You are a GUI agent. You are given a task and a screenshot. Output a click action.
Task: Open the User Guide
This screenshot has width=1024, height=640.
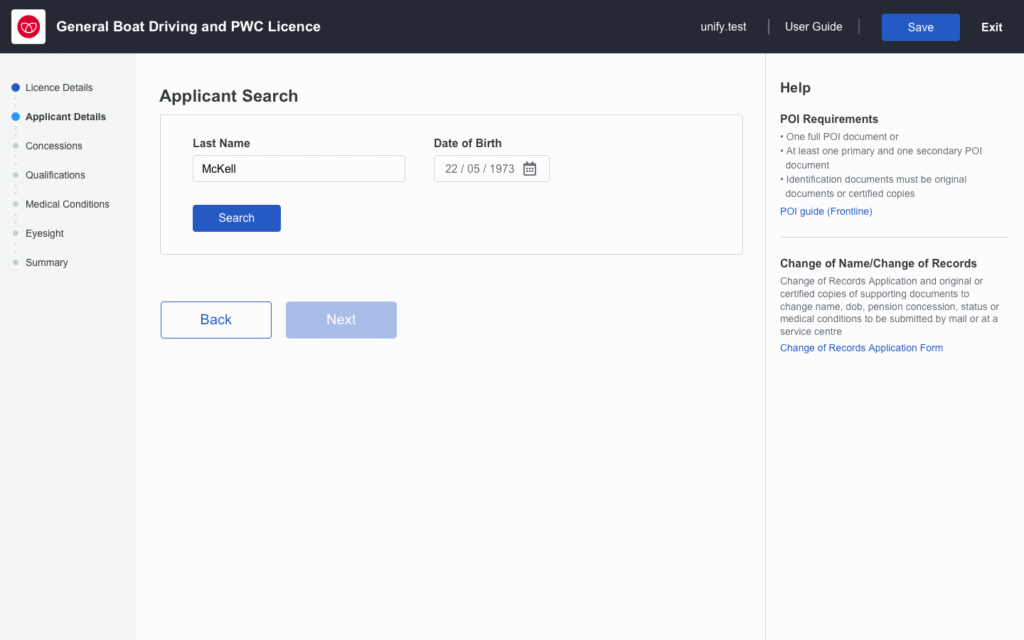pos(813,27)
